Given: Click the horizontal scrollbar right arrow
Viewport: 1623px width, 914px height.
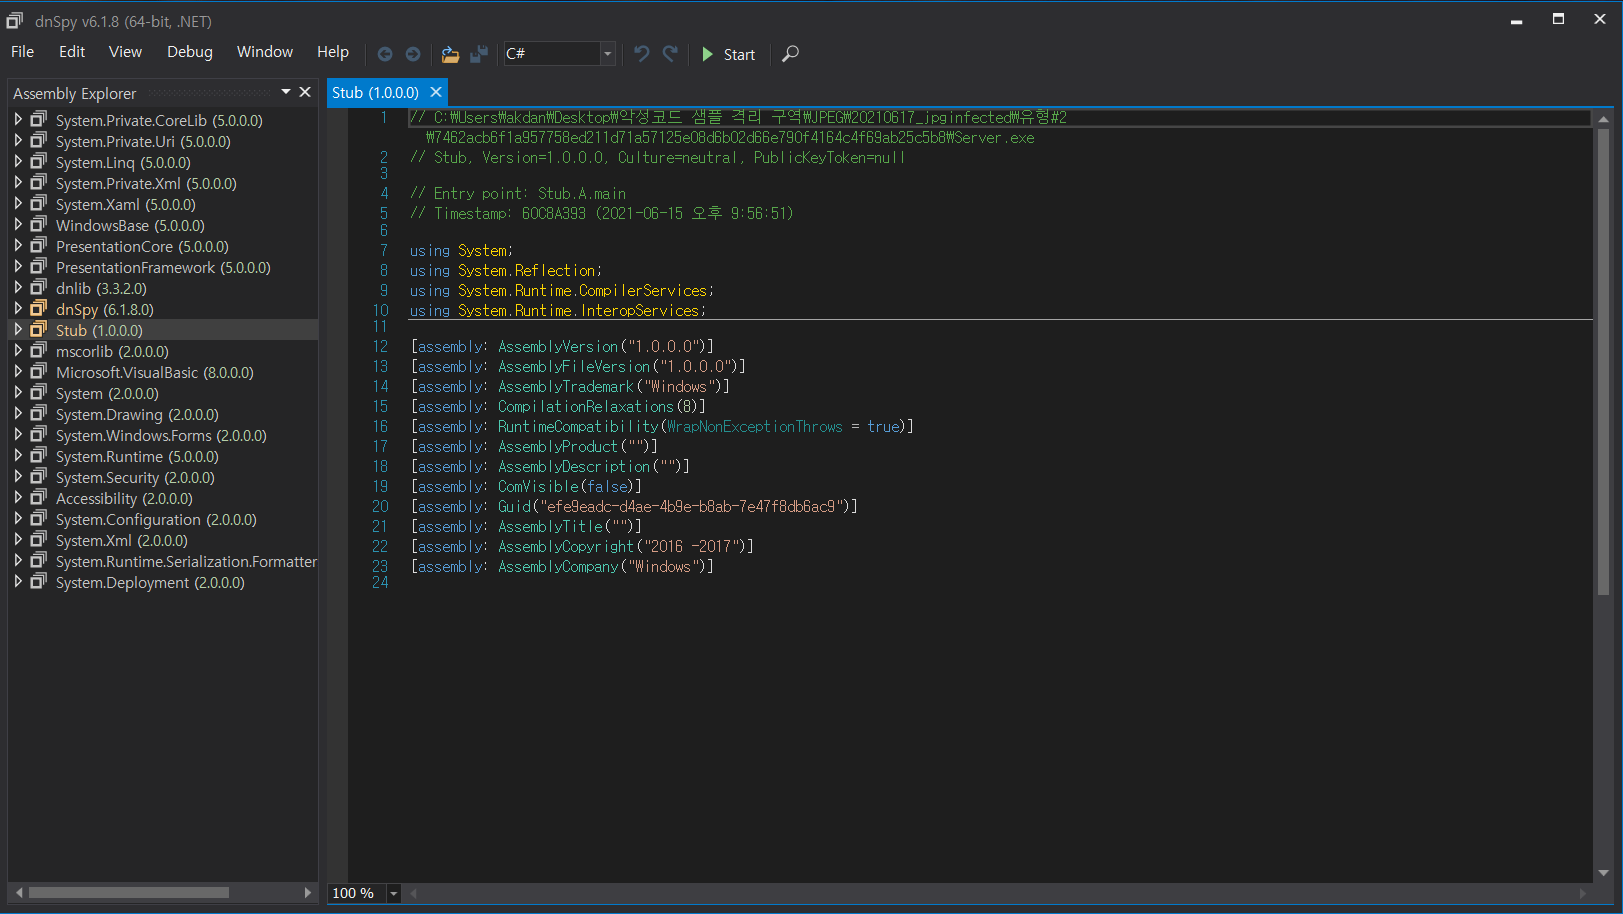Looking at the screenshot, I should (x=308, y=893).
